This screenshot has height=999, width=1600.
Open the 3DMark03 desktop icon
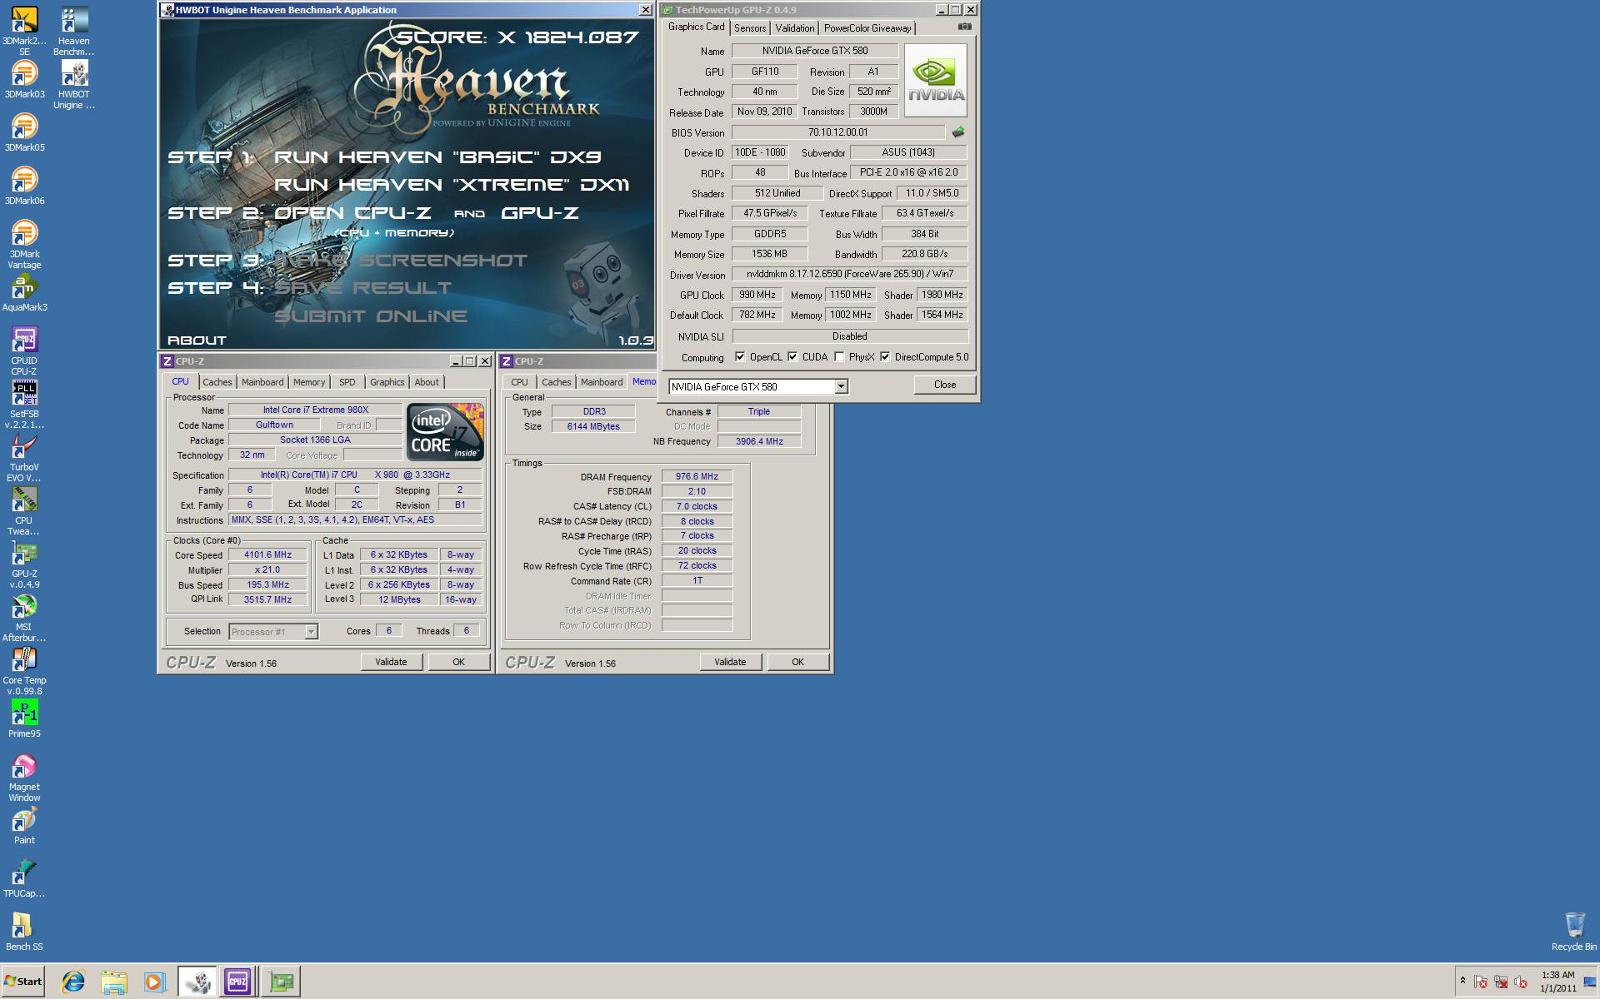pos(24,80)
